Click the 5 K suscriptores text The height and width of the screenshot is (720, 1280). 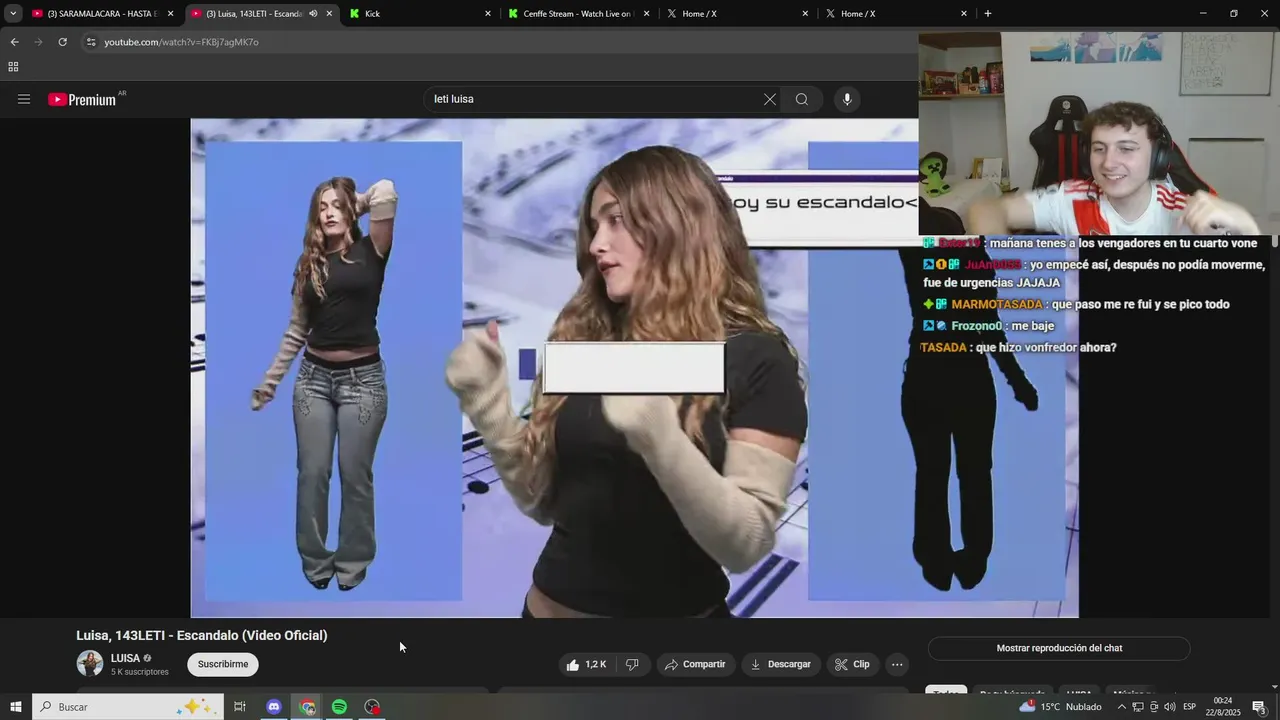(x=140, y=672)
